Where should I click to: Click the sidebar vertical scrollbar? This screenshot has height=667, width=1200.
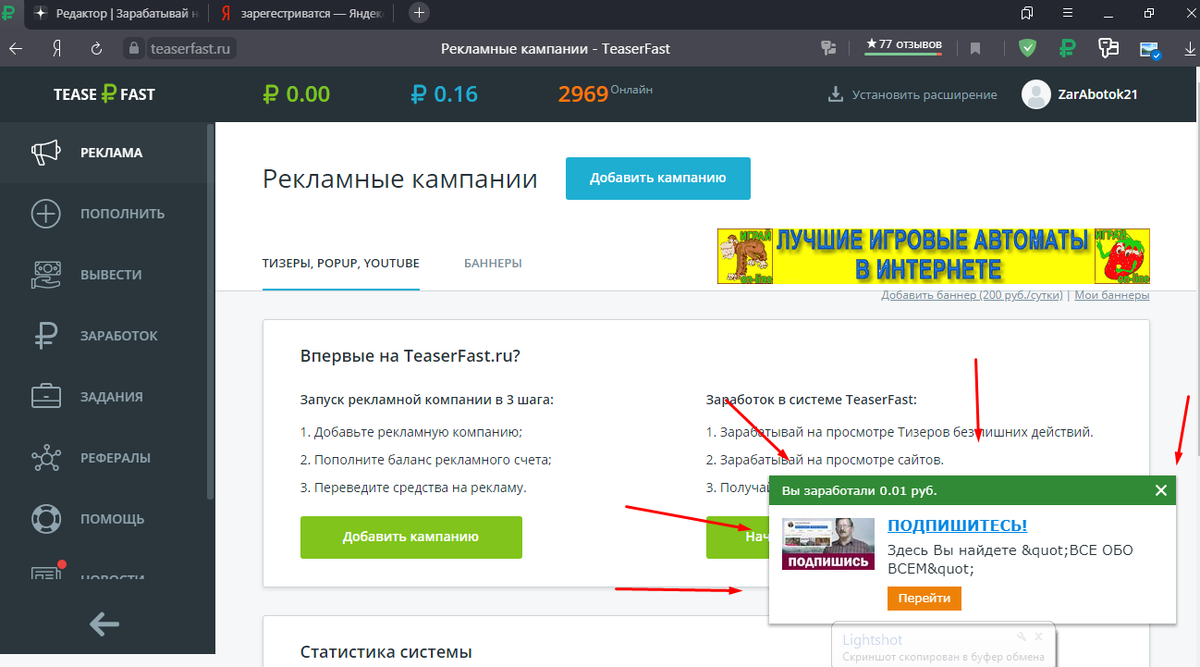(x=210, y=310)
